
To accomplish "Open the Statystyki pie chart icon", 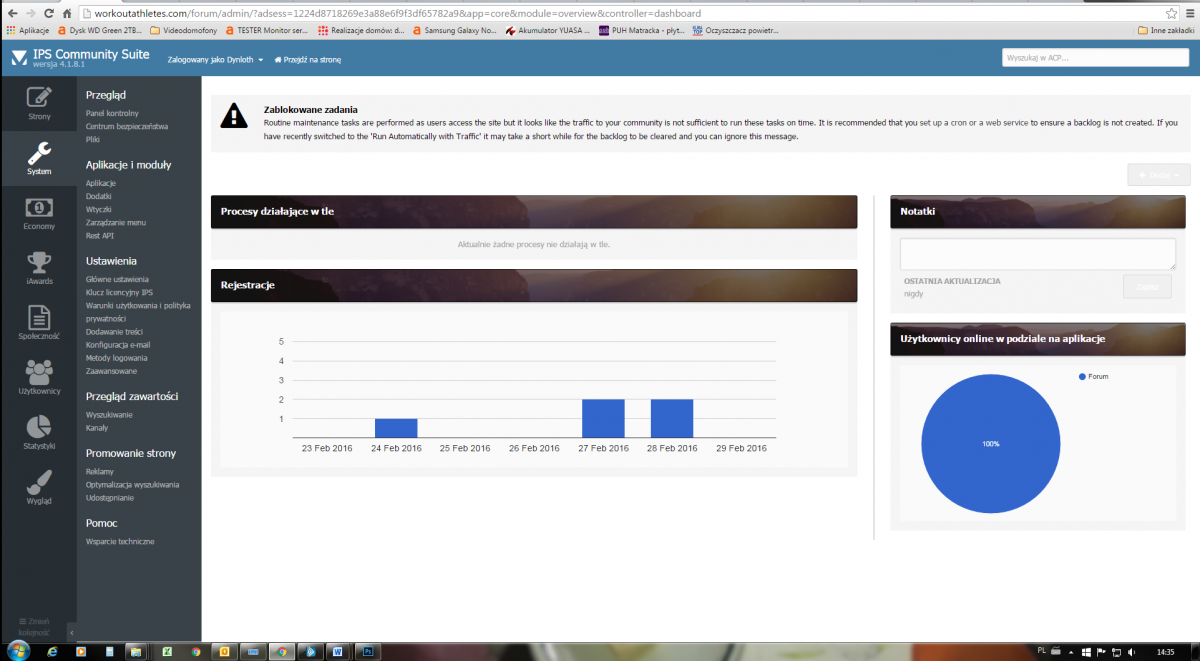I will coord(39,428).
